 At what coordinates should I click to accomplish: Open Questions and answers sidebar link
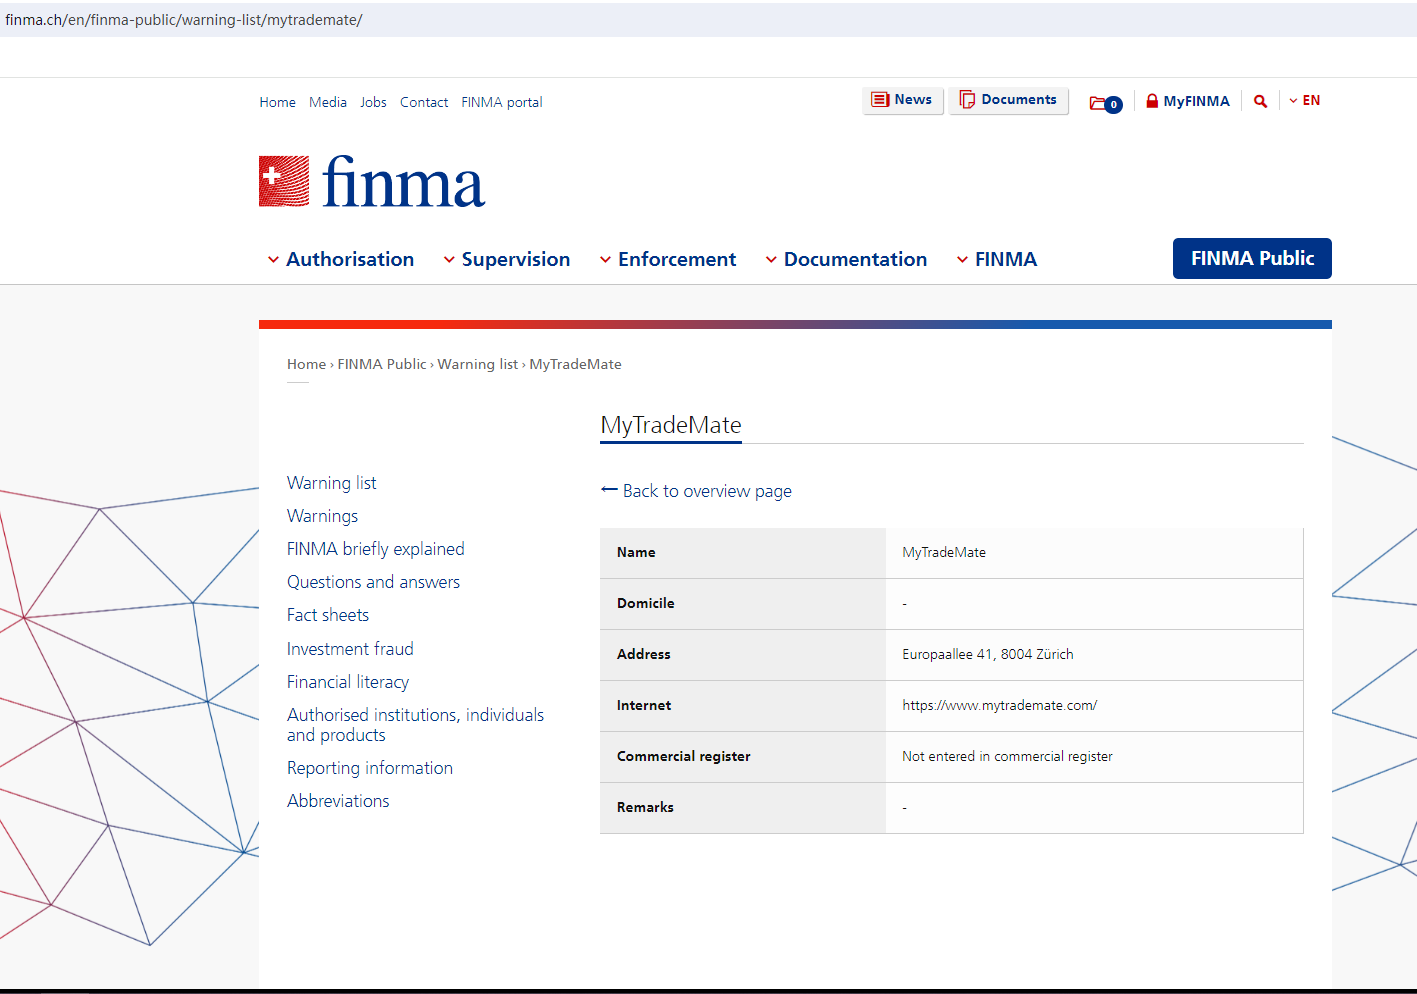(373, 582)
